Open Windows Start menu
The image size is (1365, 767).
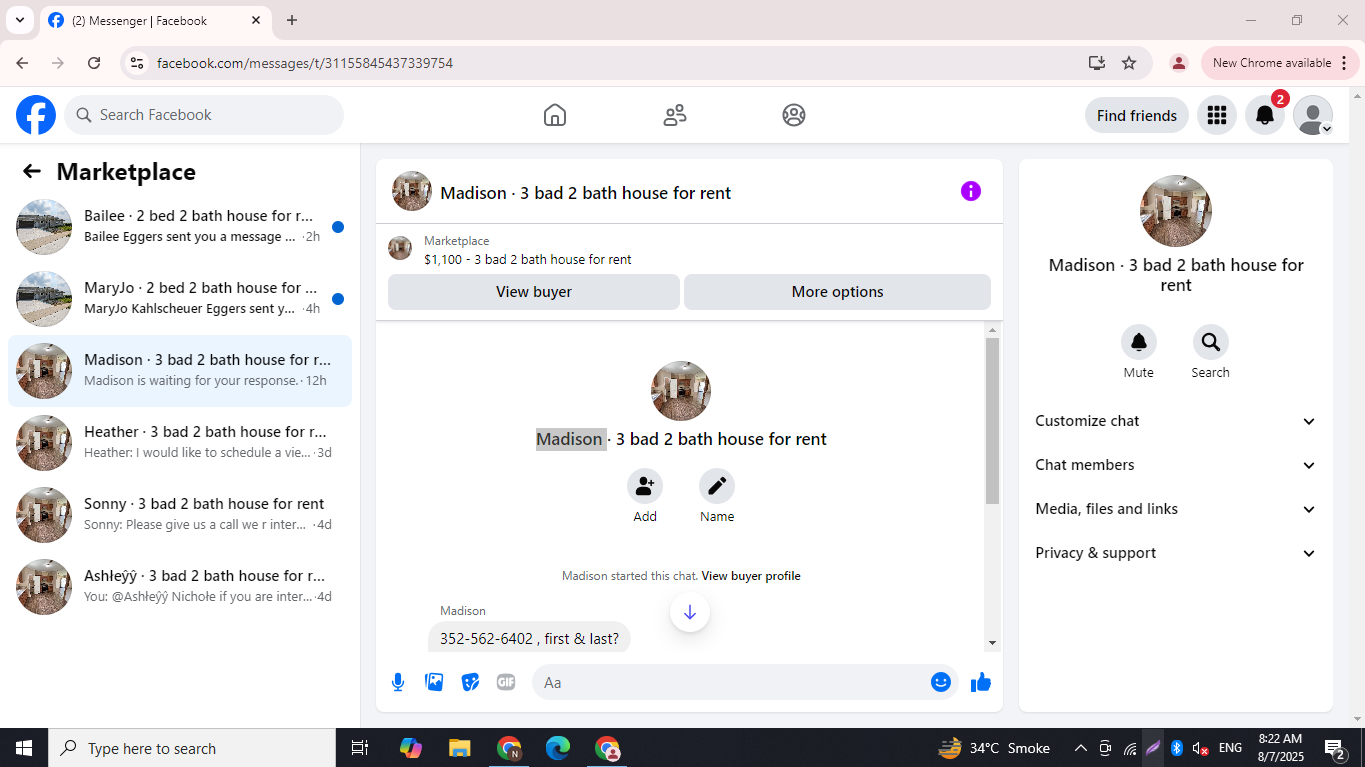pyautogui.click(x=24, y=748)
